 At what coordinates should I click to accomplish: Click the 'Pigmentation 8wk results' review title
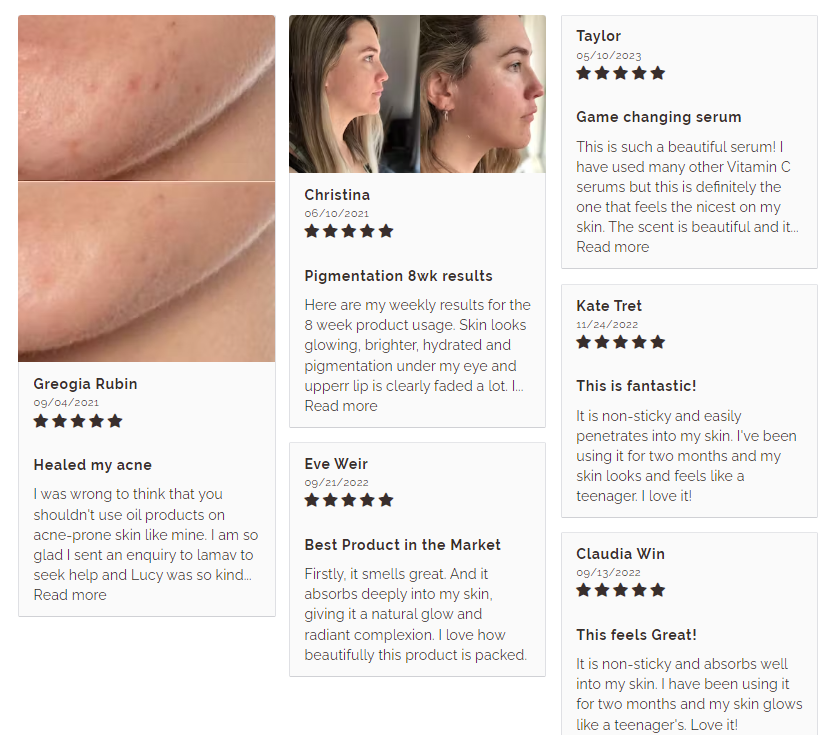398,276
